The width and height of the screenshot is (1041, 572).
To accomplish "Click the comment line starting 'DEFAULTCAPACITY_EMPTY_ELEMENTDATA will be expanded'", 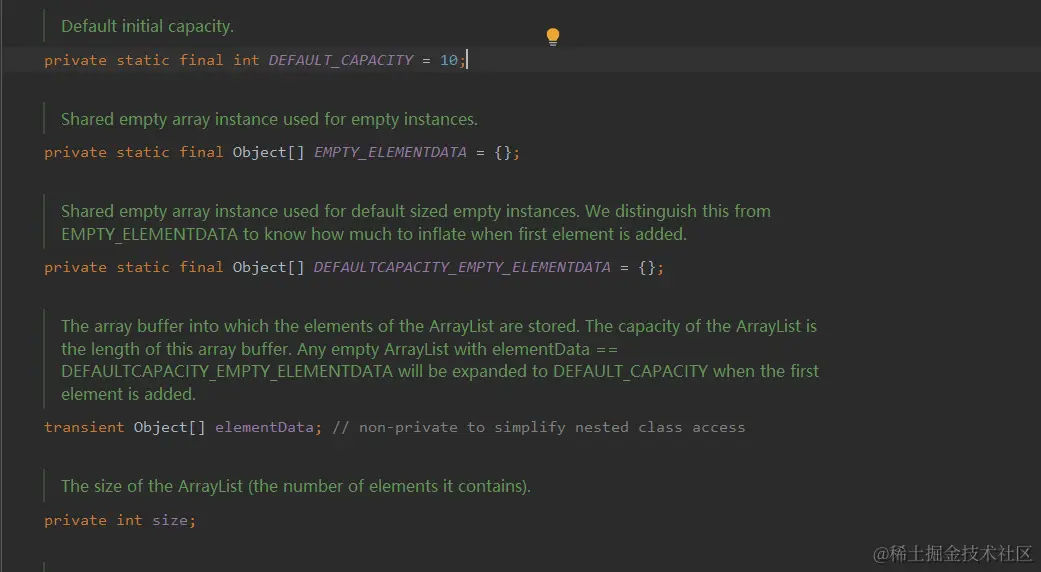I will pos(440,372).
